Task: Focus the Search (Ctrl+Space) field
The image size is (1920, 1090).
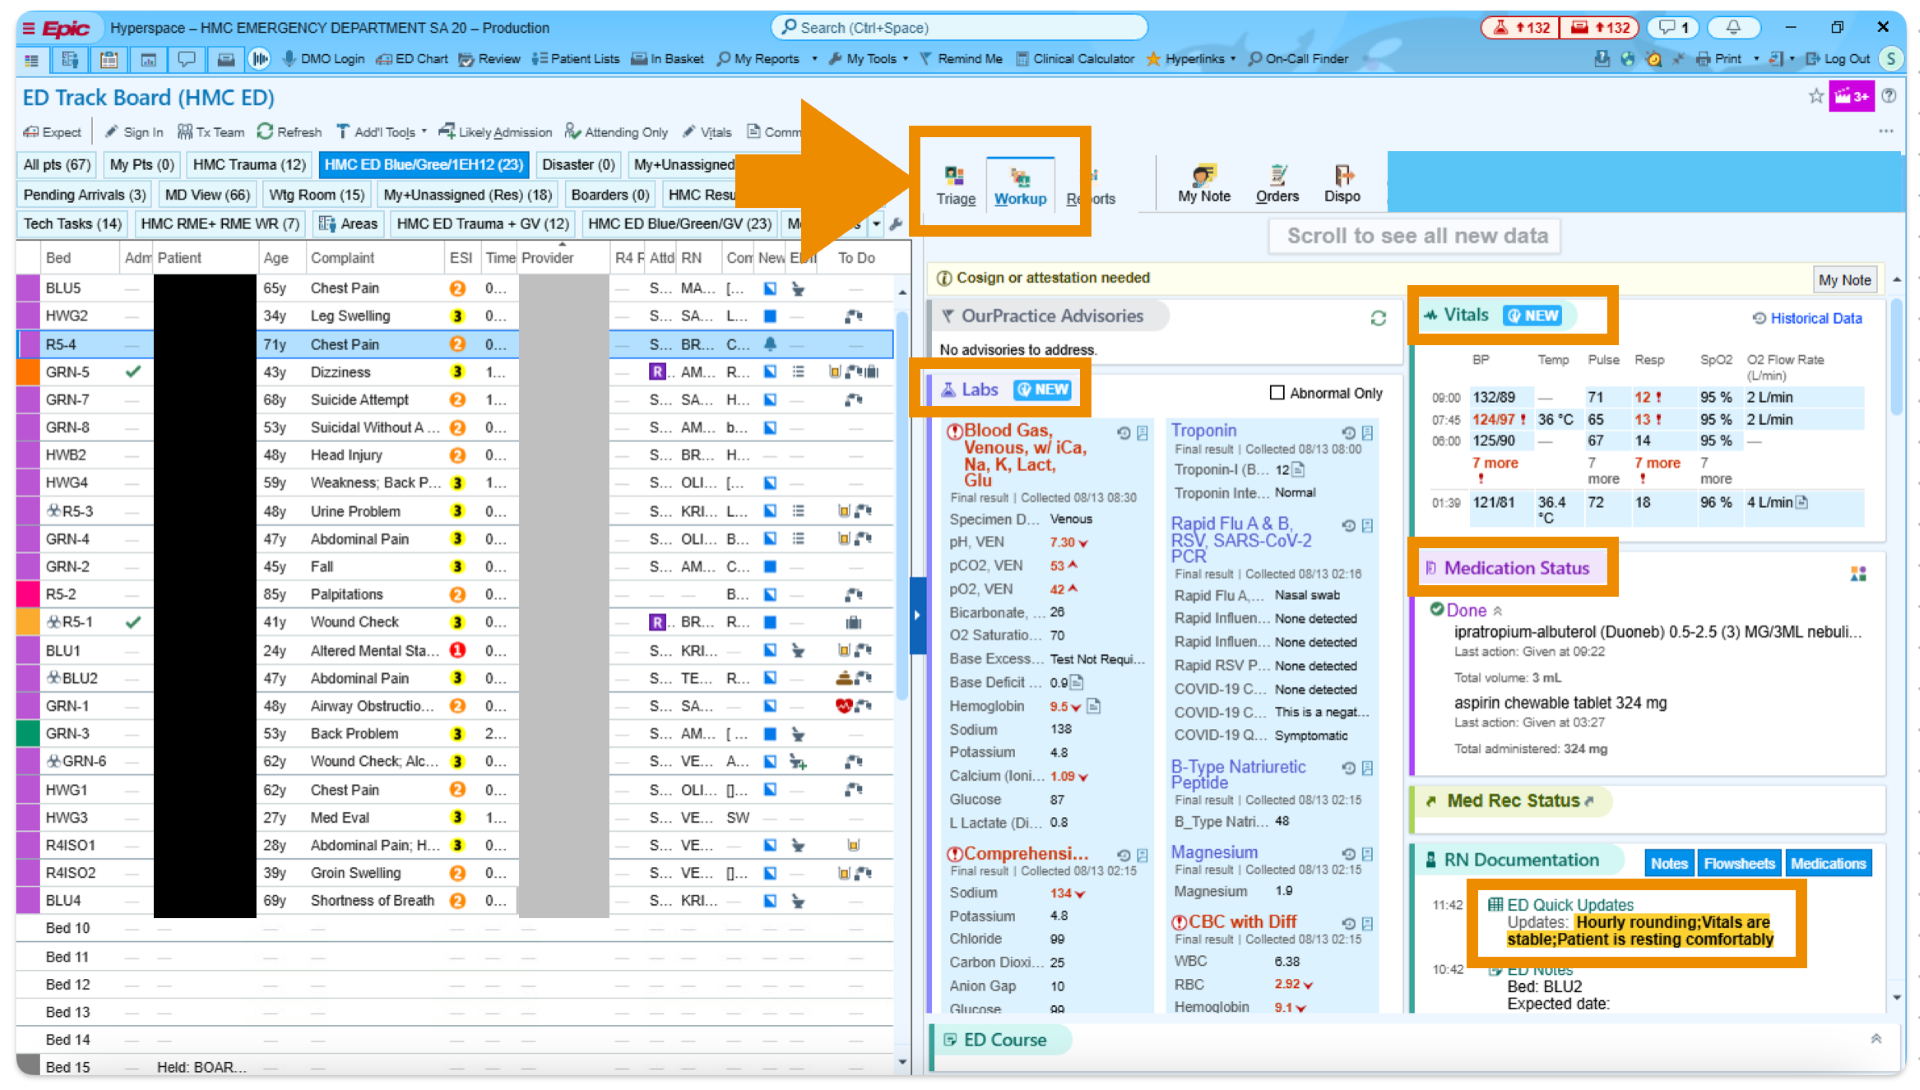Action: [960, 28]
